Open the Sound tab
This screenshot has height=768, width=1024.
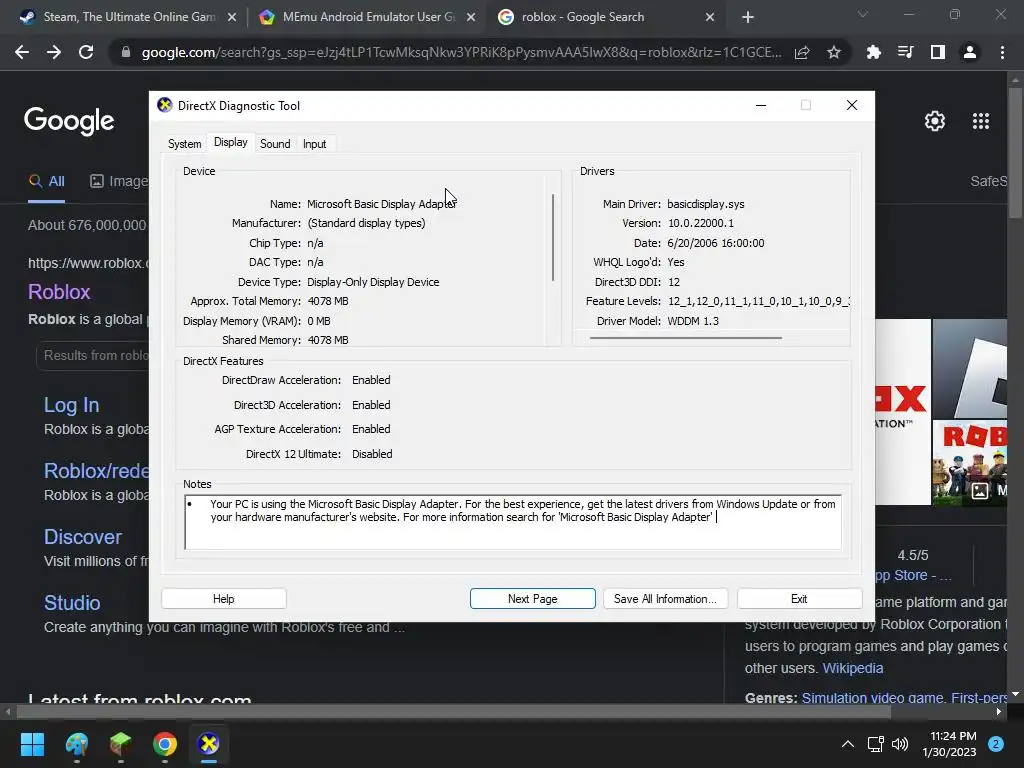point(275,144)
